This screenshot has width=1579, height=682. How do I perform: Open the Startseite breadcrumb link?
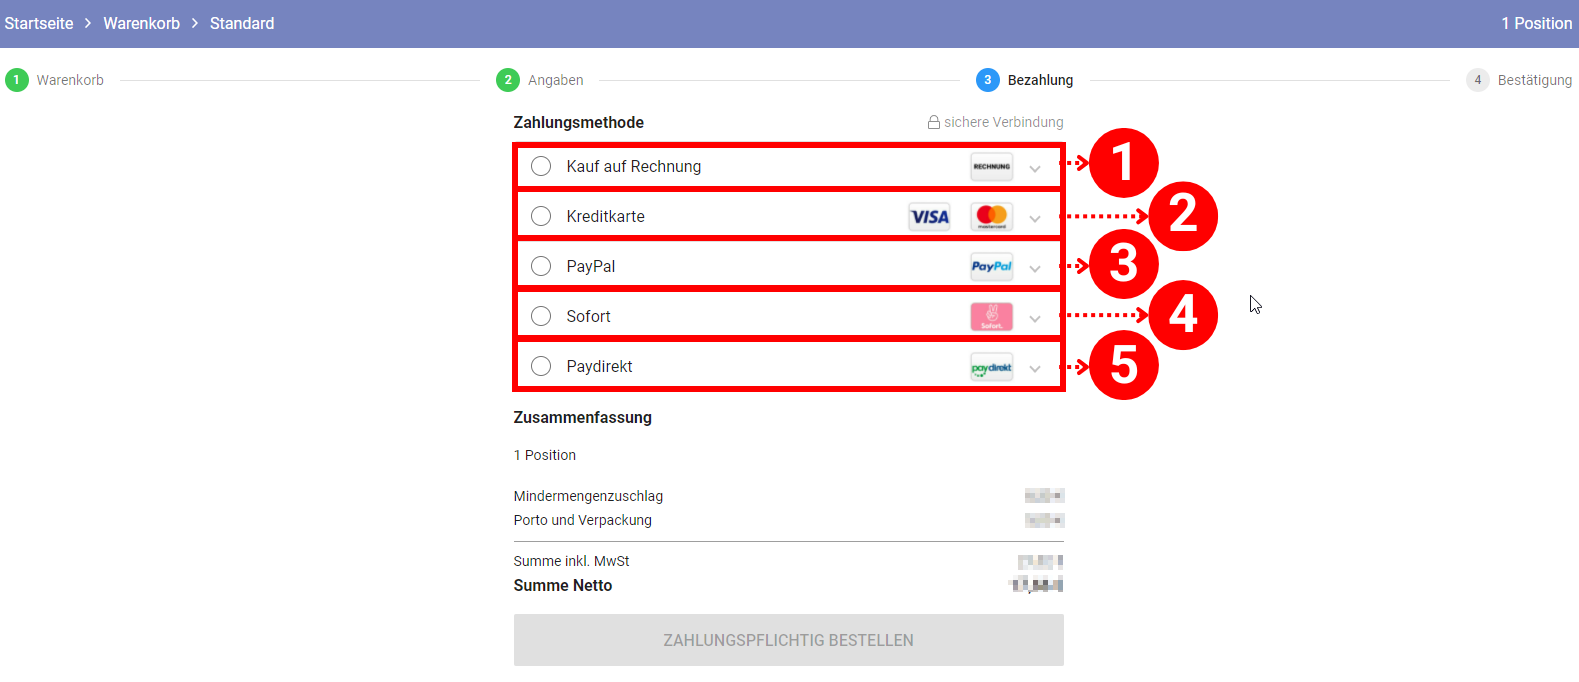click(39, 23)
